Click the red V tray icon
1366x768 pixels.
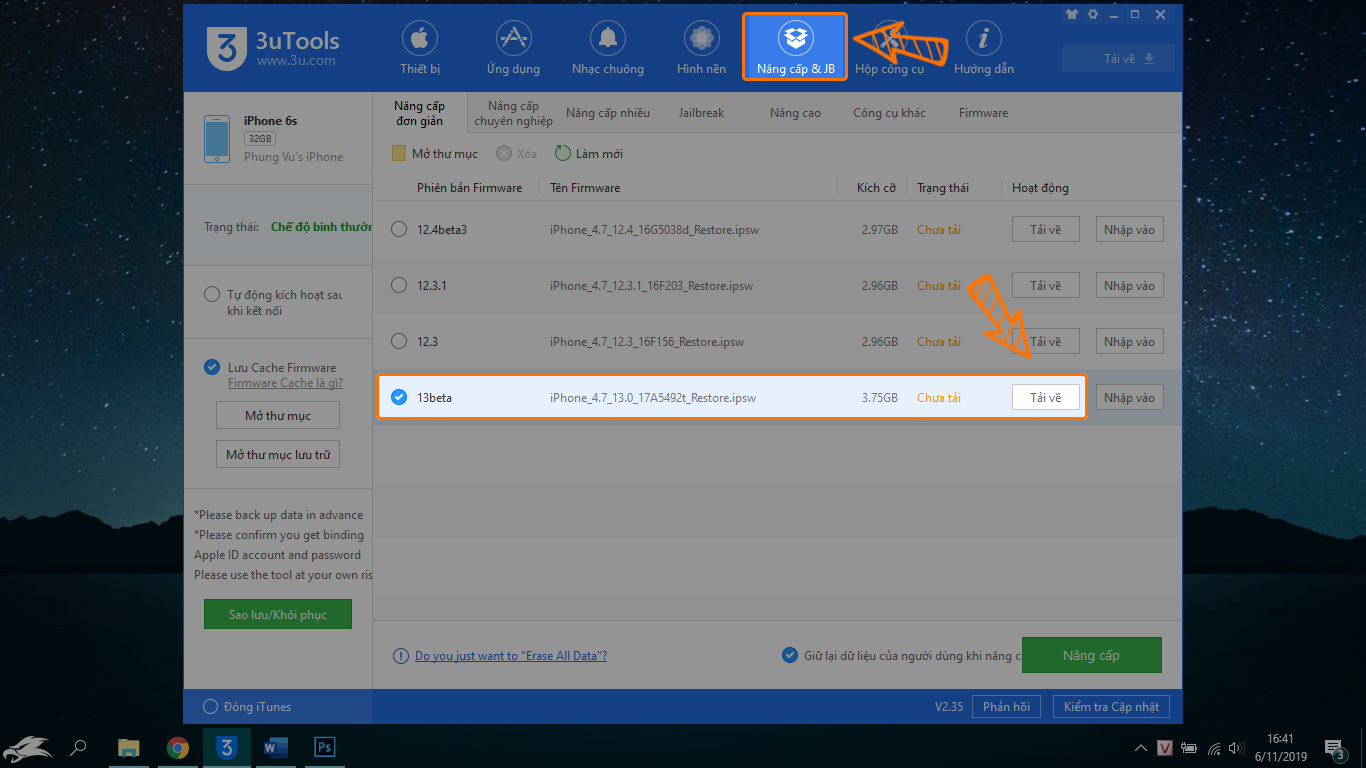pos(1165,748)
